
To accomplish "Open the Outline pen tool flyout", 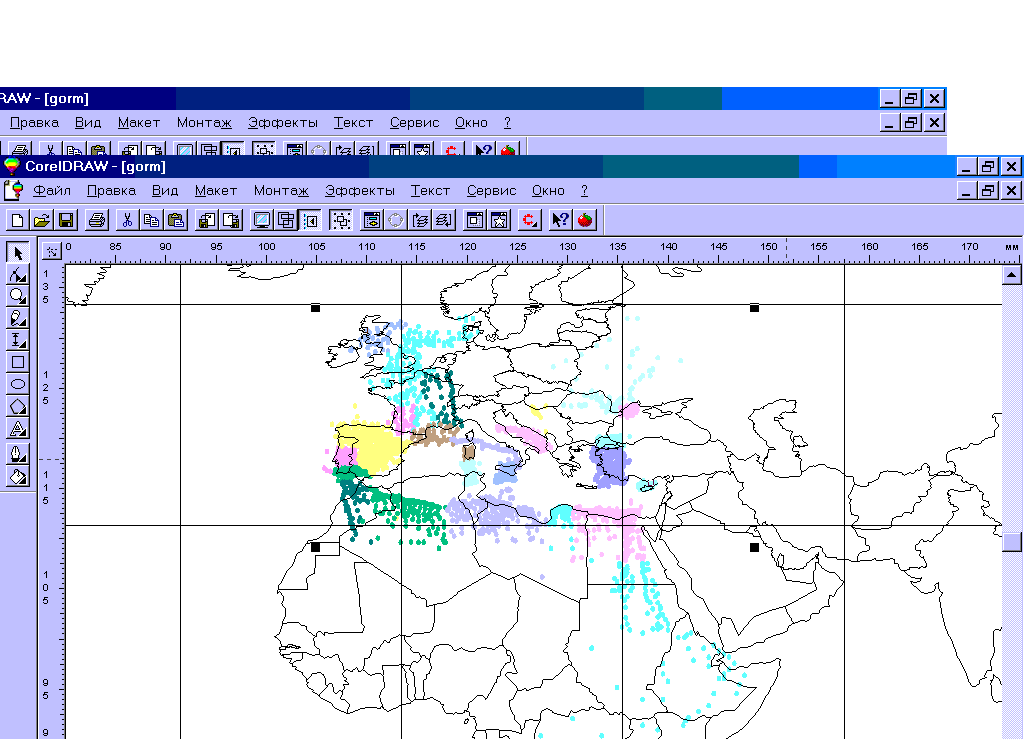I will [x=18, y=454].
